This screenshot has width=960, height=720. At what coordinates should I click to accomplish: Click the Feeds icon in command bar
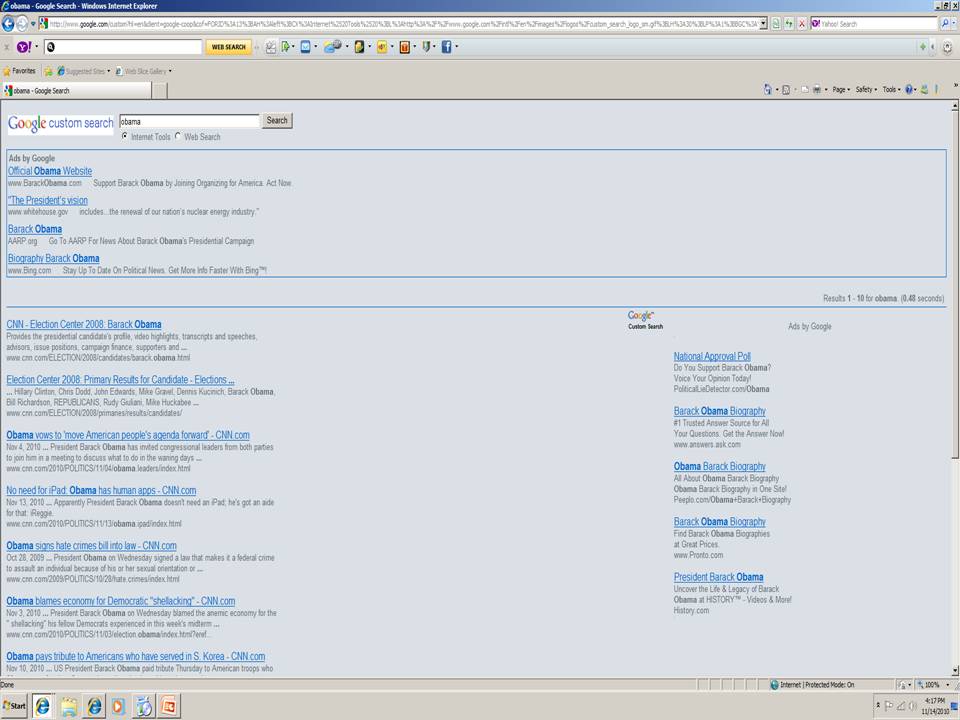(x=786, y=89)
